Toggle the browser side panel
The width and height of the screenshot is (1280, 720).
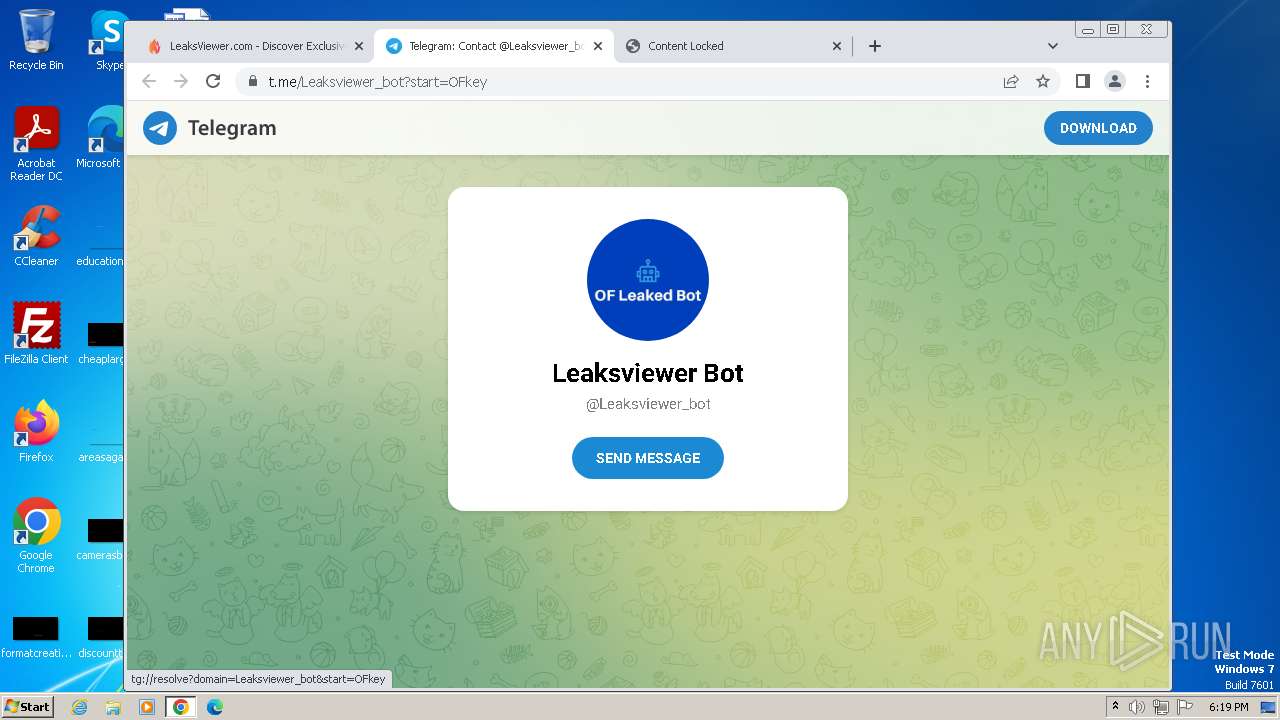click(x=1082, y=81)
